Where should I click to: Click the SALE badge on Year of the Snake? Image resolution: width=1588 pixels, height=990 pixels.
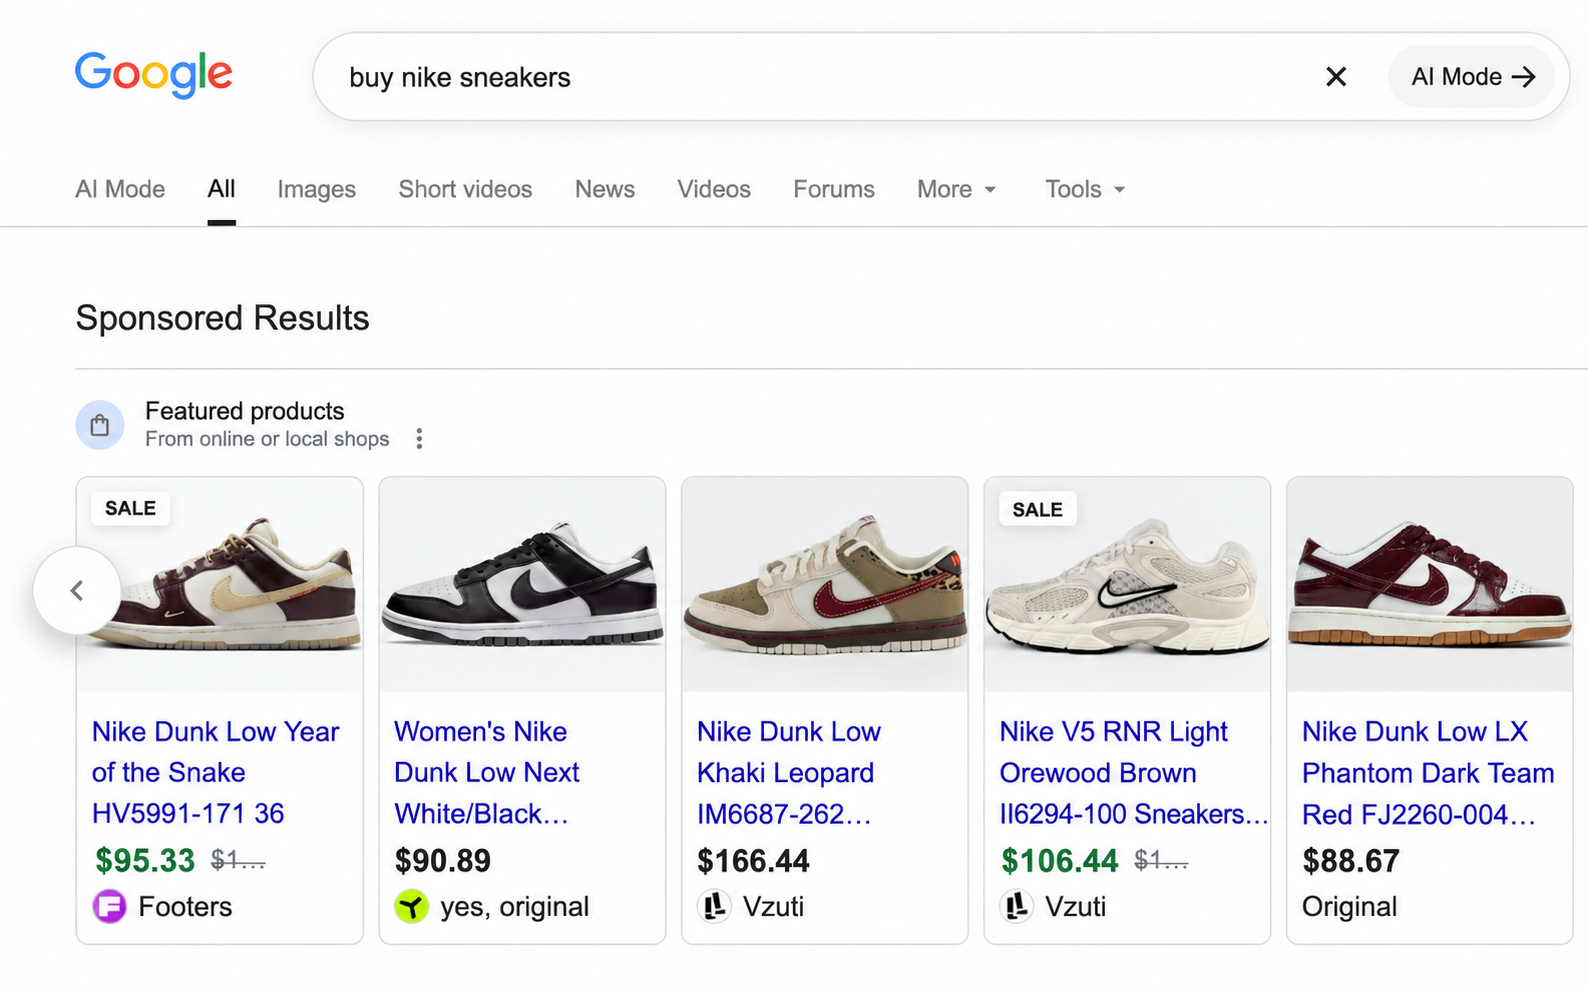coord(131,508)
